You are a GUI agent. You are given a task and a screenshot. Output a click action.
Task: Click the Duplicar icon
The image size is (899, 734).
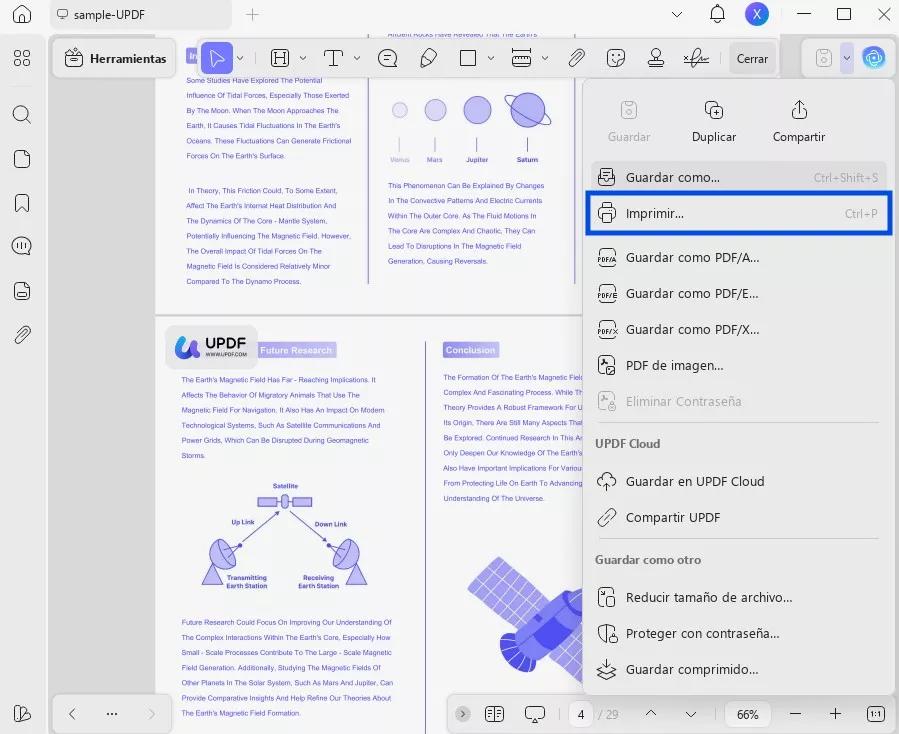pyautogui.click(x=714, y=110)
